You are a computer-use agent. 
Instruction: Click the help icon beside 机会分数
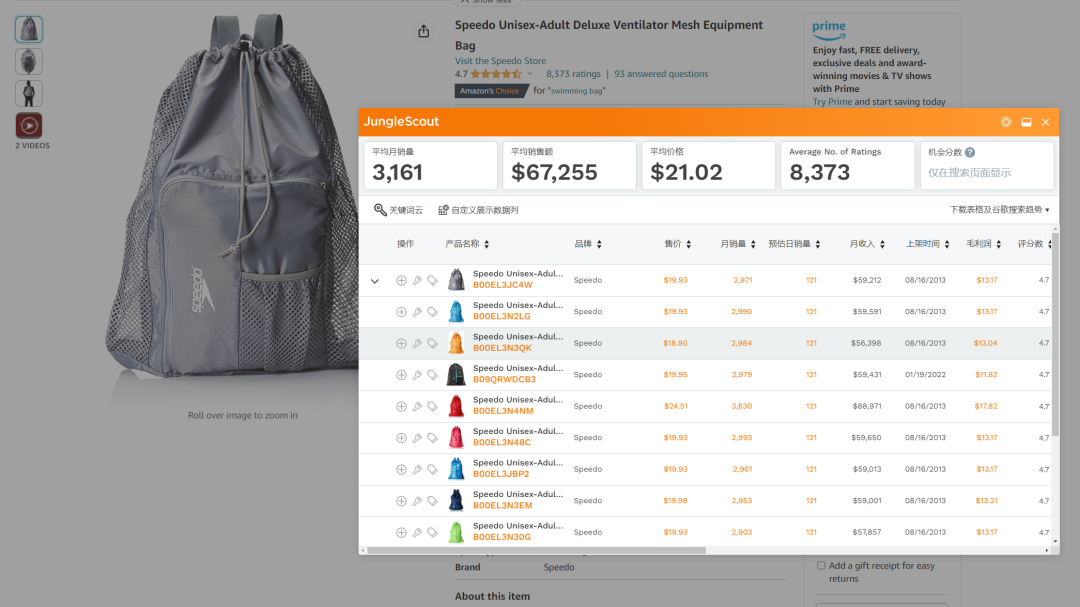[x=970, y=152]
